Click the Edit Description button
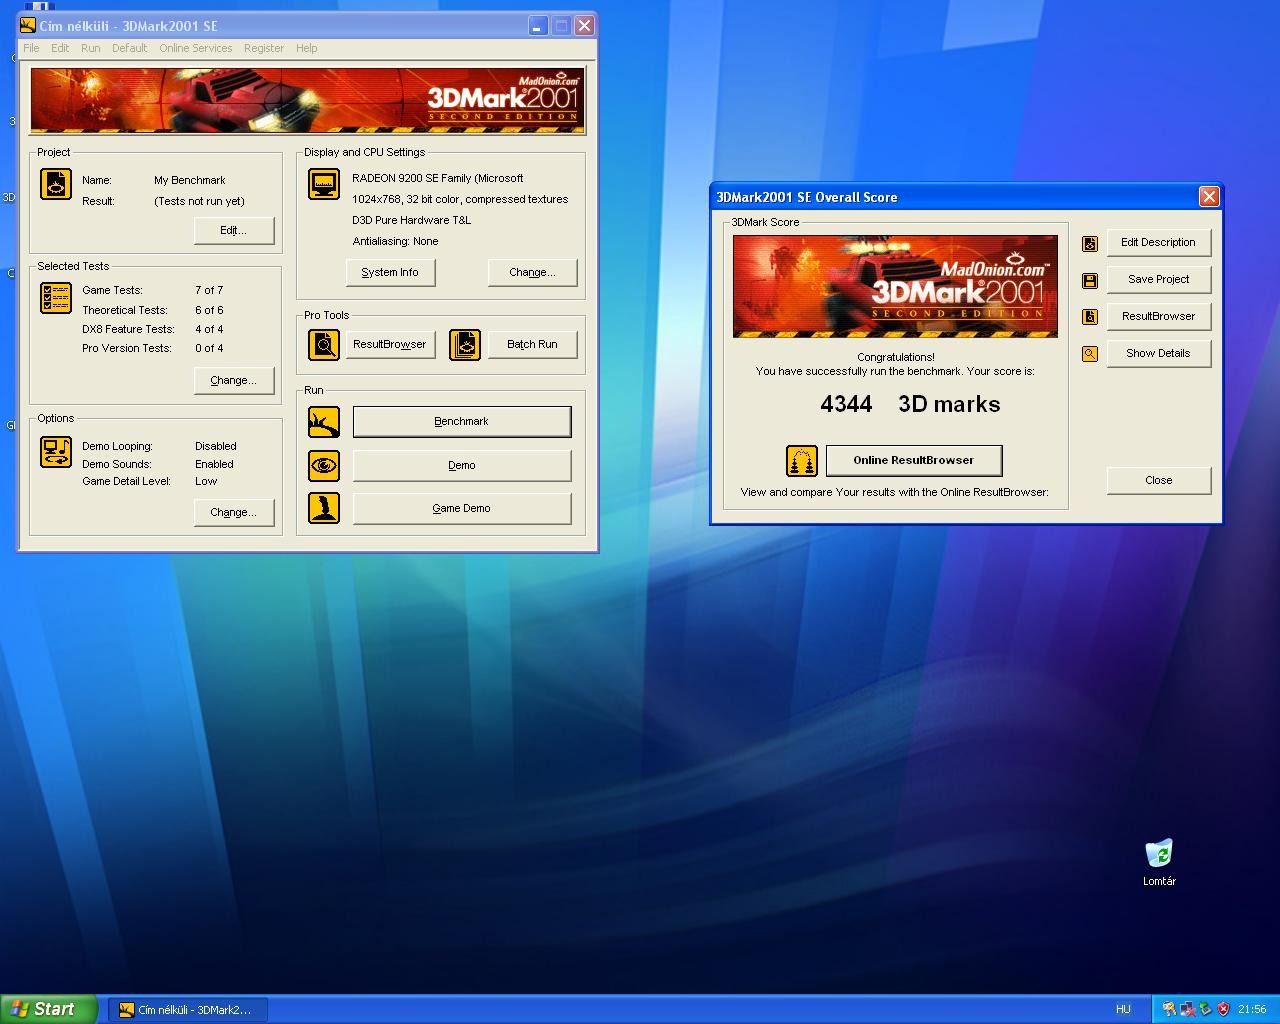 [1159, 242]
